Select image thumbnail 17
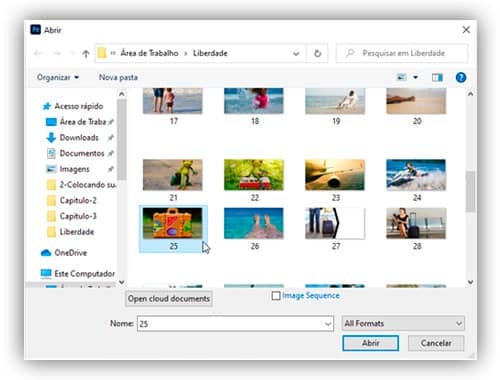Viewport: 500px width, 380px height. coord(173,101)
